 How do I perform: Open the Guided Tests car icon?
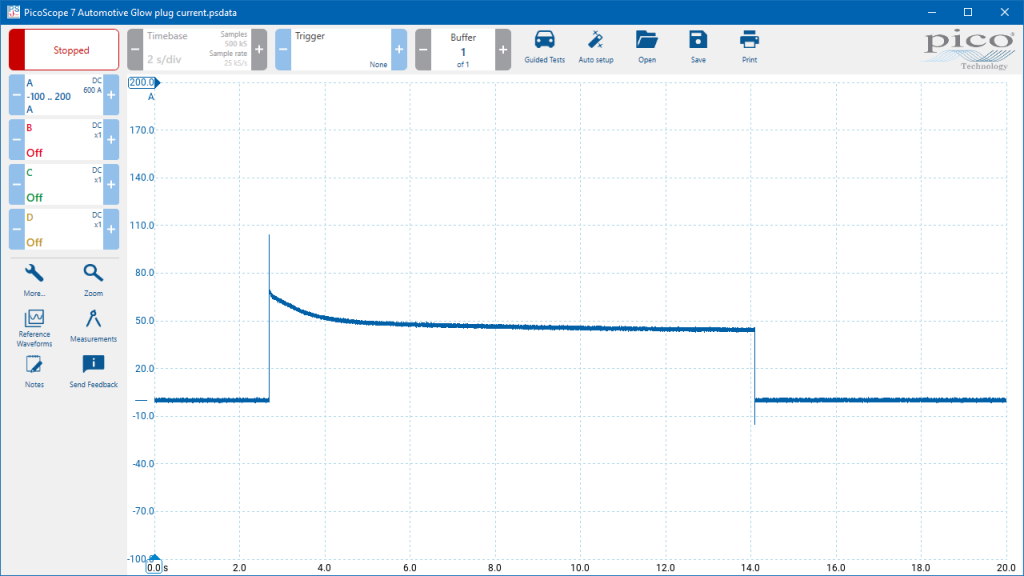[544, 47]
